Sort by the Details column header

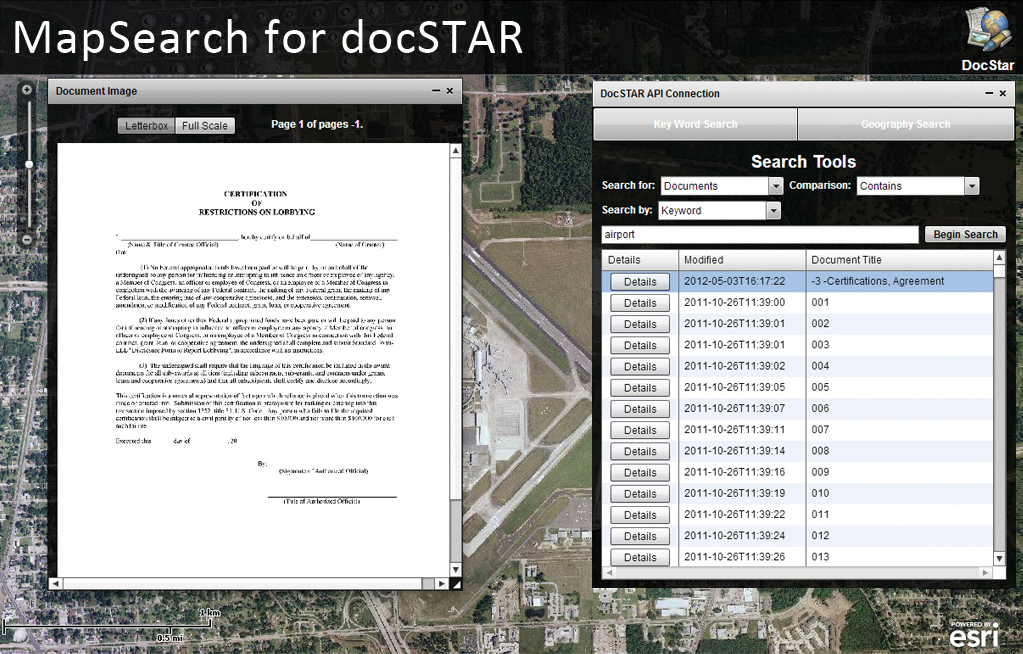640,260
